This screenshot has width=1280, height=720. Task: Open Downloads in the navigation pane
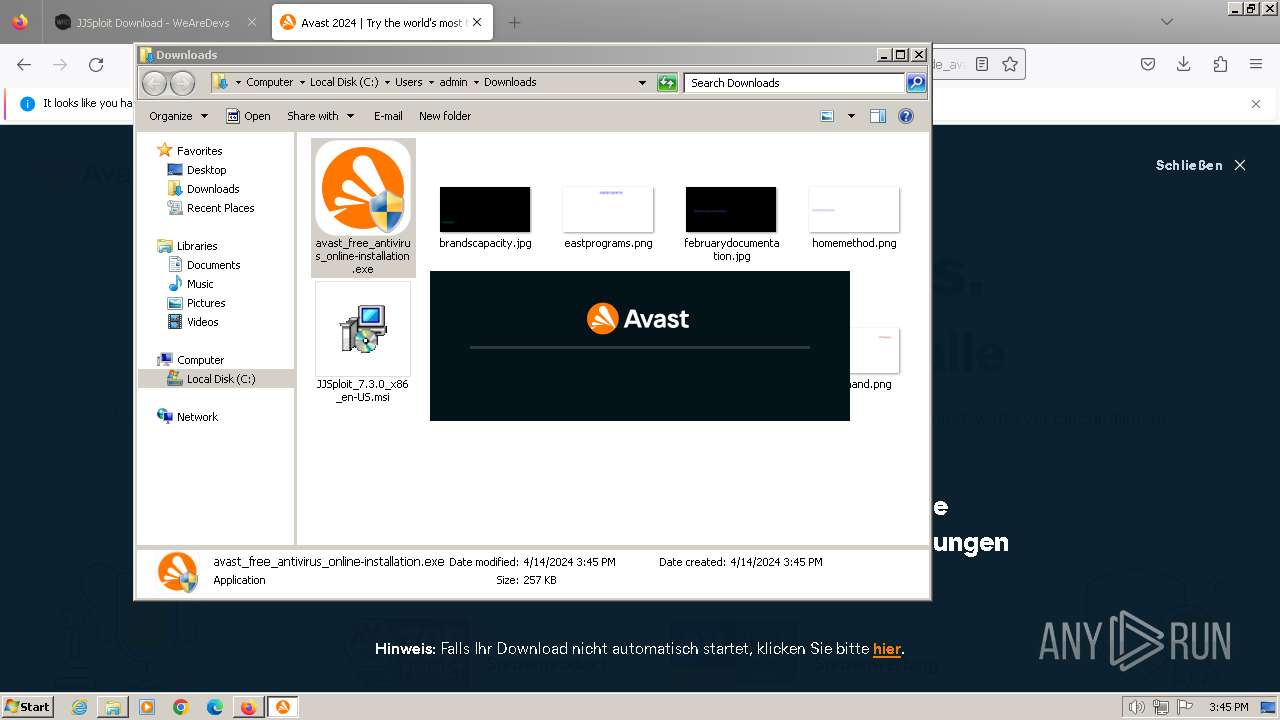click(x=213, y=189)
